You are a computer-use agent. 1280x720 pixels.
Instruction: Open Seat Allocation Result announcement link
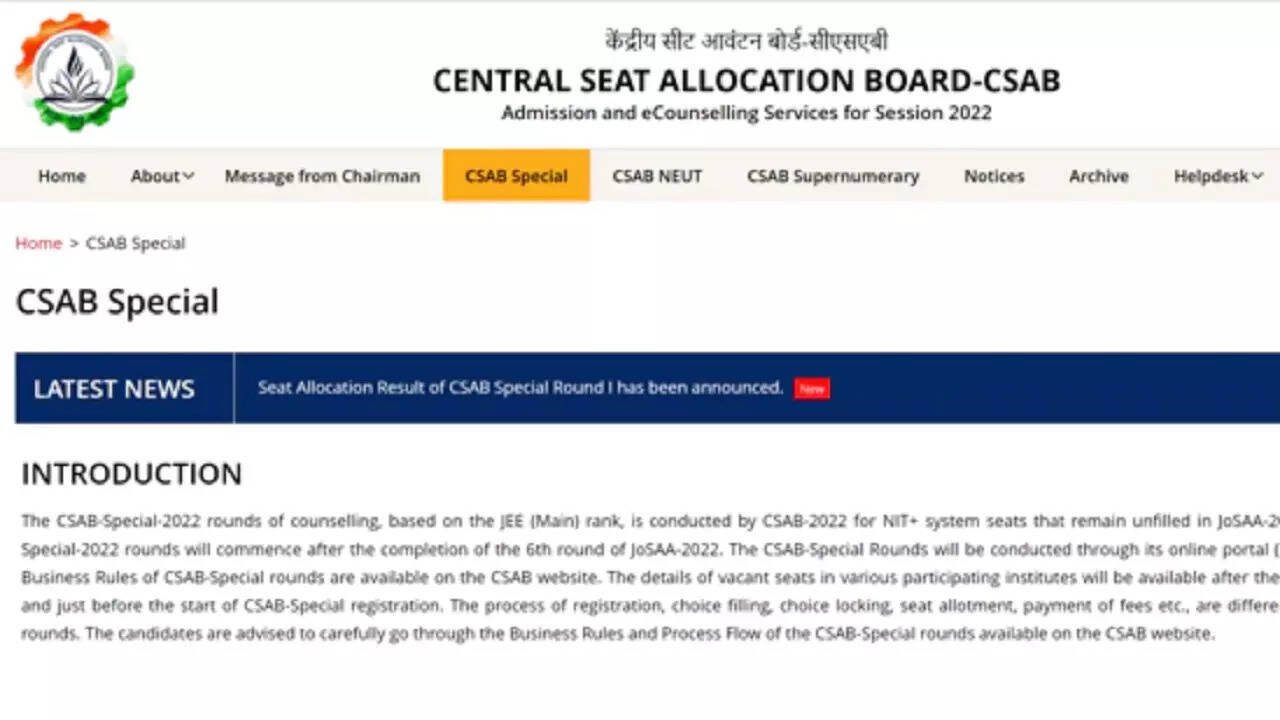520,388
